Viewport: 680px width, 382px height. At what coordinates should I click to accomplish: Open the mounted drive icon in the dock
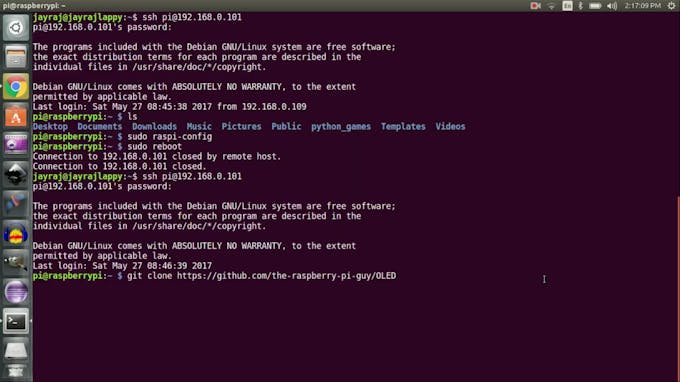click(16, 350)
